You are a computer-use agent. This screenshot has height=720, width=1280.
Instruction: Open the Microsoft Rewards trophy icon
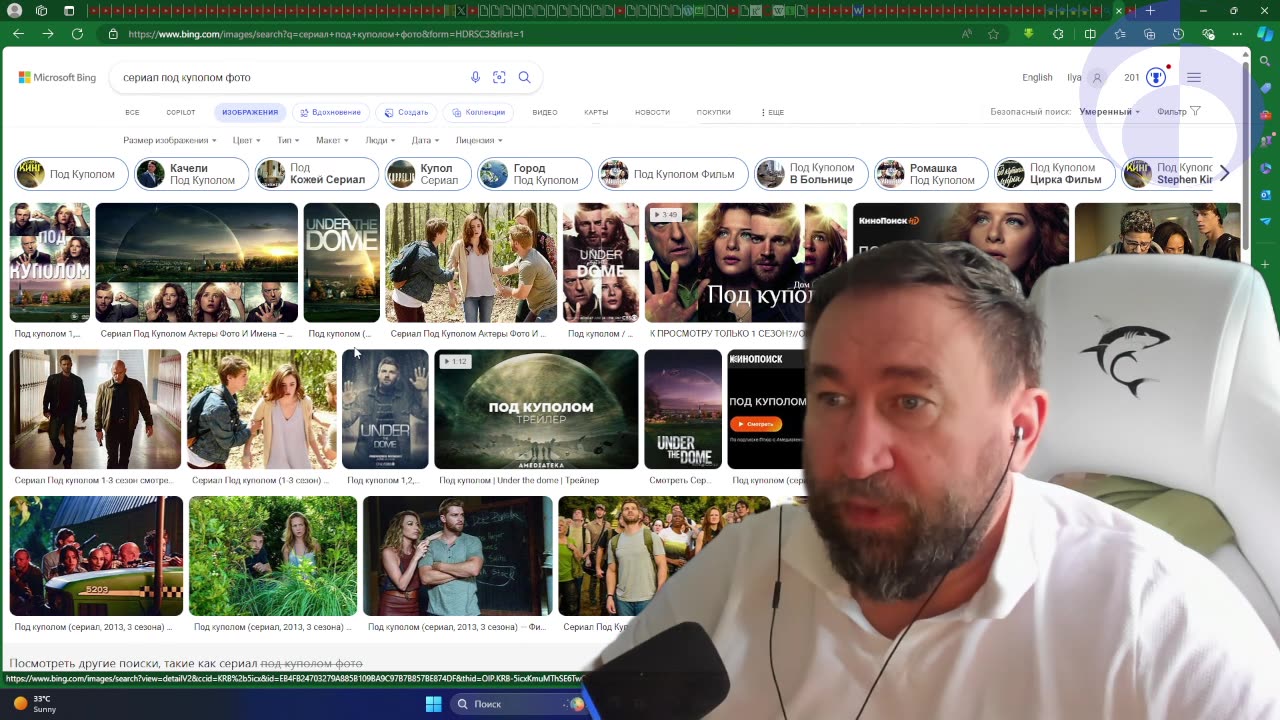click(x=1156, y=77)
